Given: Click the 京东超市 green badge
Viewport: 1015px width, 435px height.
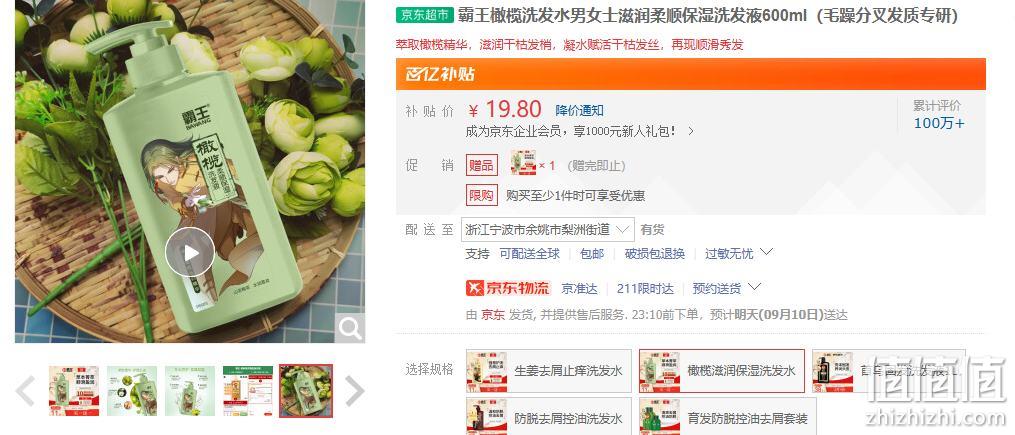Looking at the screenshot, I should pos(425,16).
